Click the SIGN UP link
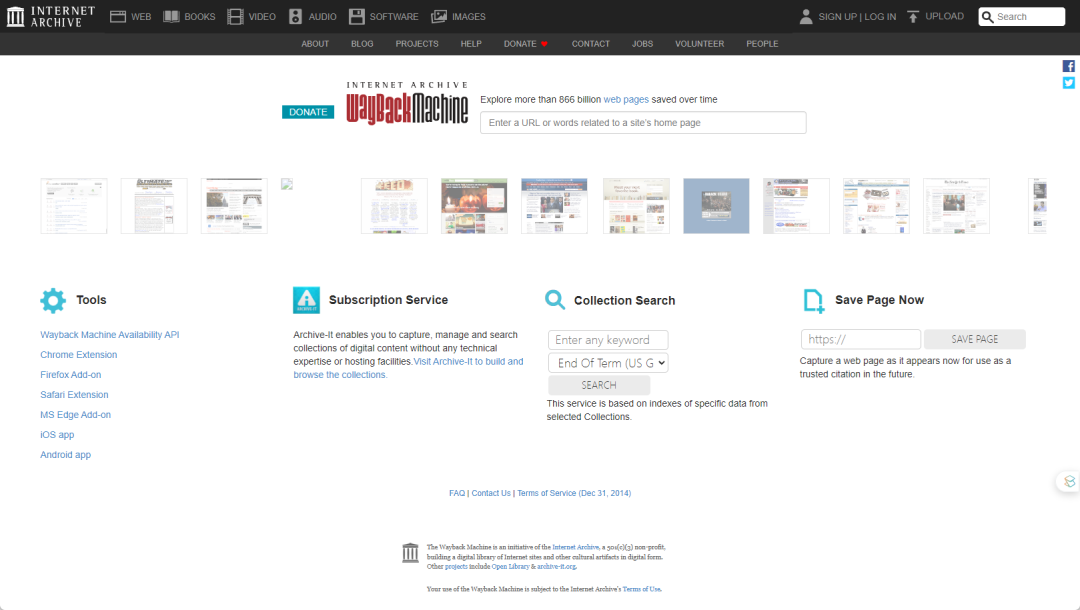Image resolution: width=1080 pixels, height=610 pixels. pos(838,17)
